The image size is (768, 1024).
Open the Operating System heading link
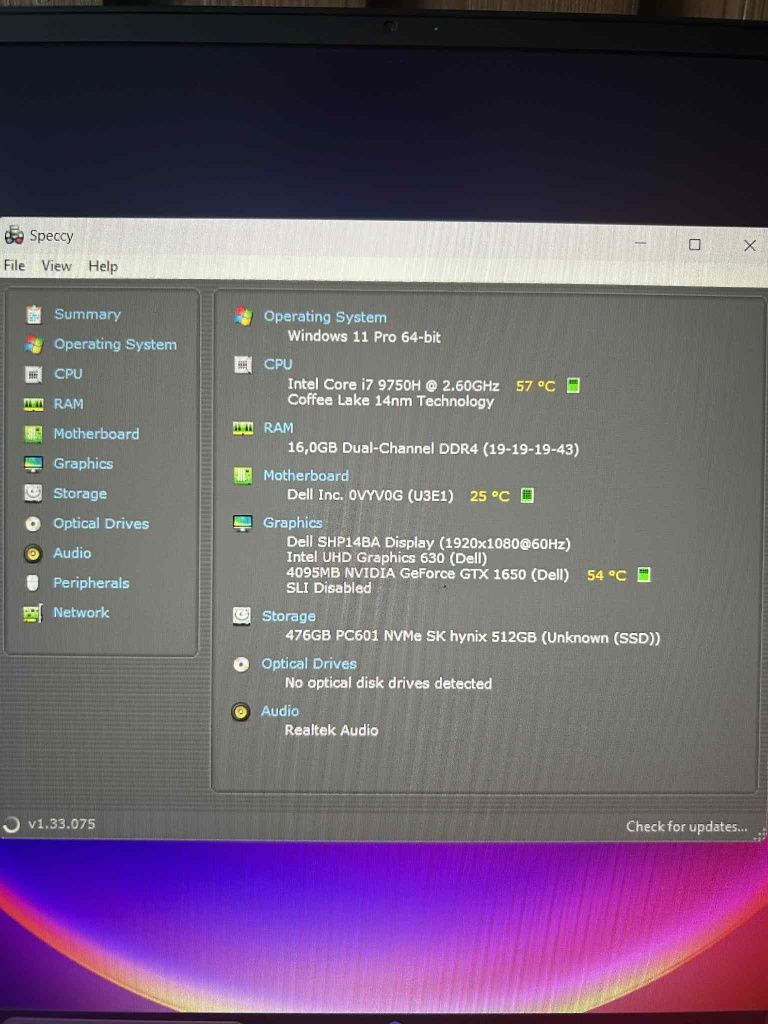pos(325,317)
